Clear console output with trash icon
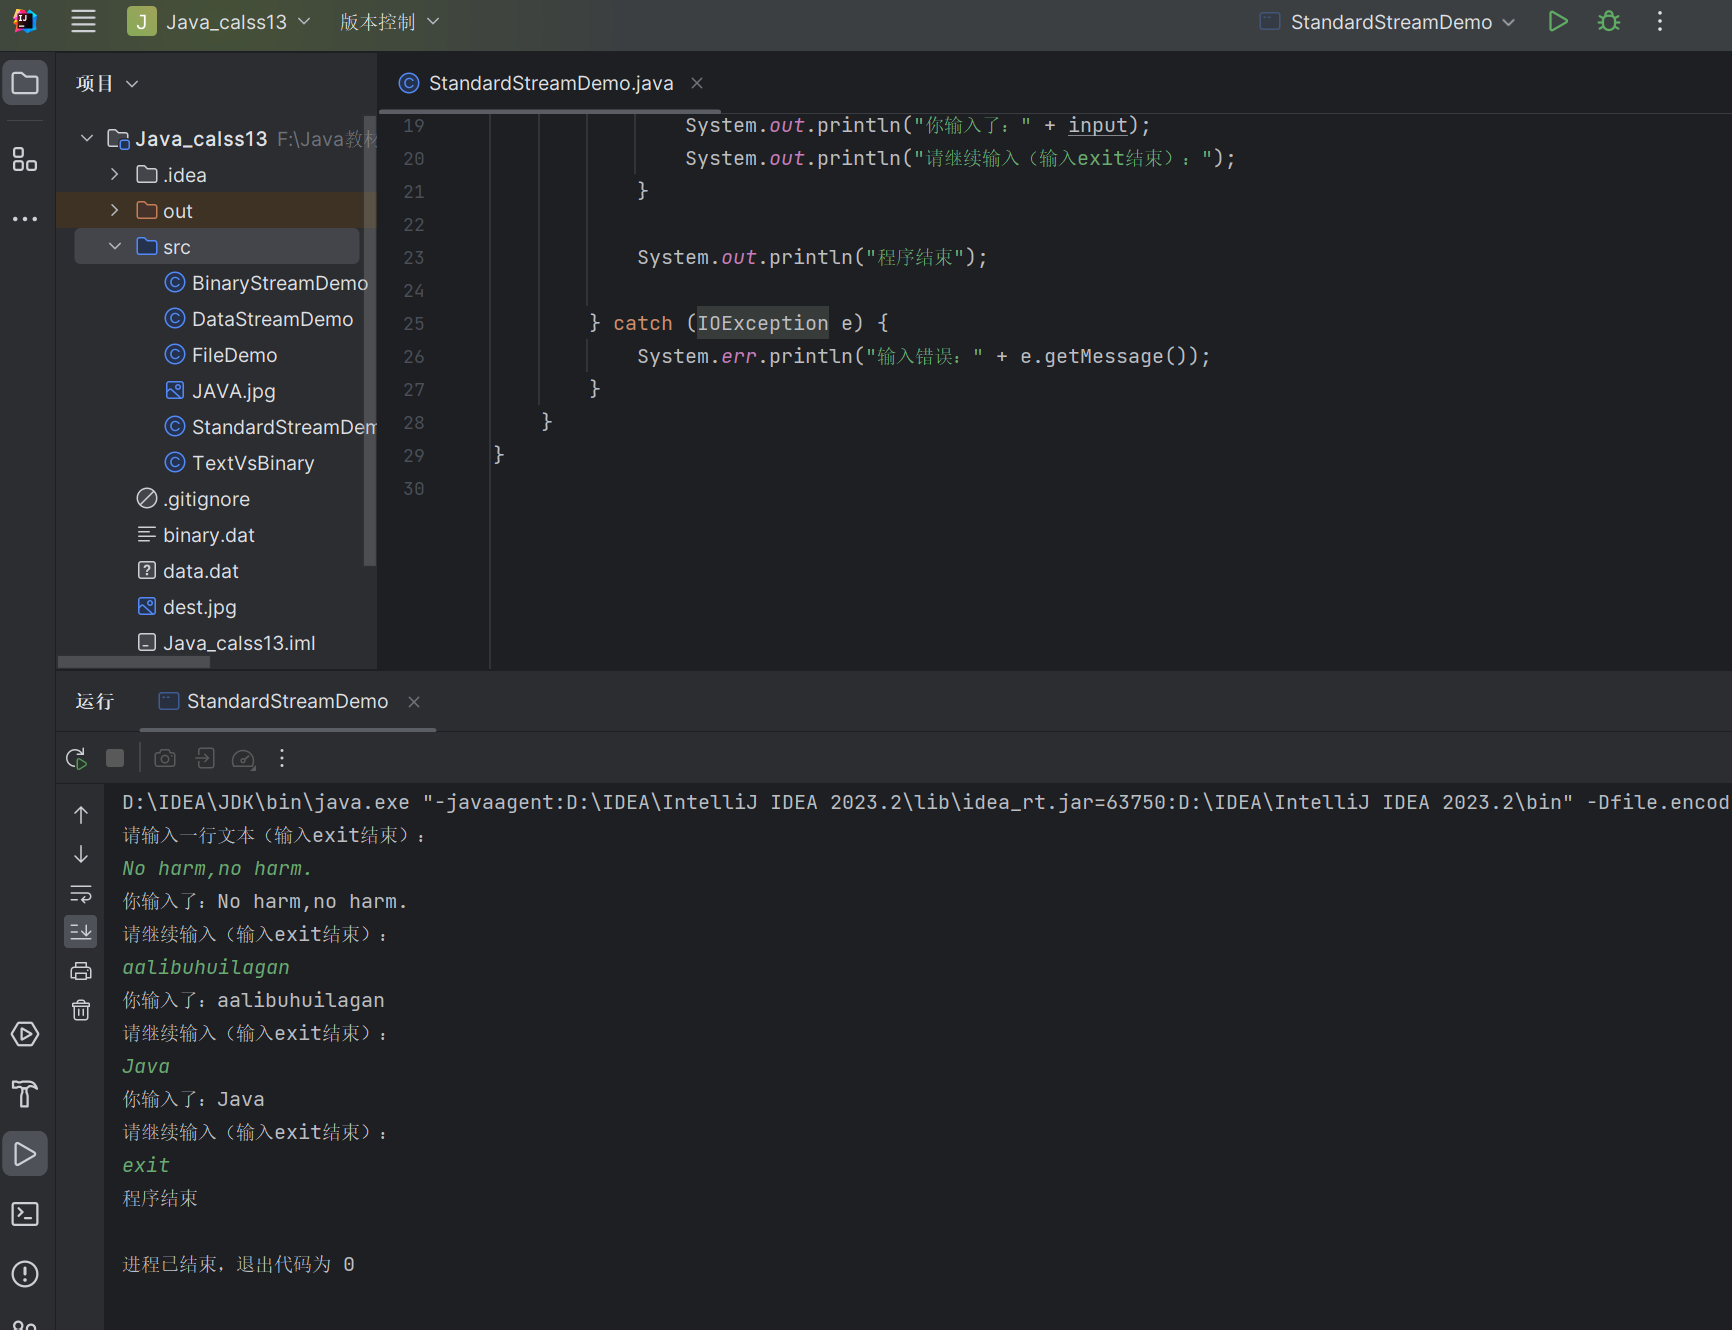This screenshot has width=1732, height=1330. [81, 1010]
